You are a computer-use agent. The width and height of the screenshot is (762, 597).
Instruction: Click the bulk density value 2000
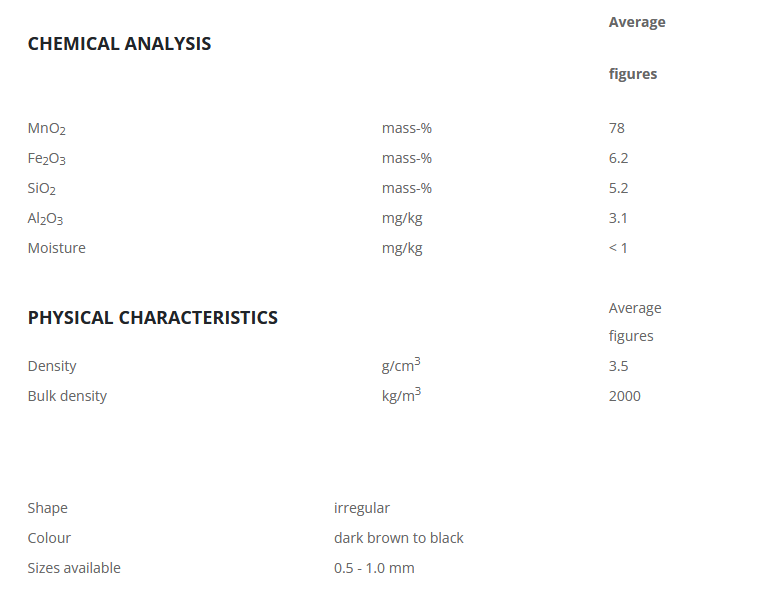click(x=624, y=396)
